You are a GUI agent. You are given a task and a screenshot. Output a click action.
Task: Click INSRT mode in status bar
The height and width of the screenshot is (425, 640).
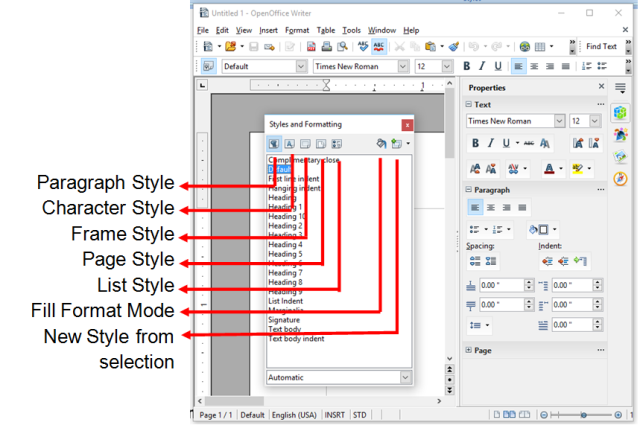coord(335,415)
